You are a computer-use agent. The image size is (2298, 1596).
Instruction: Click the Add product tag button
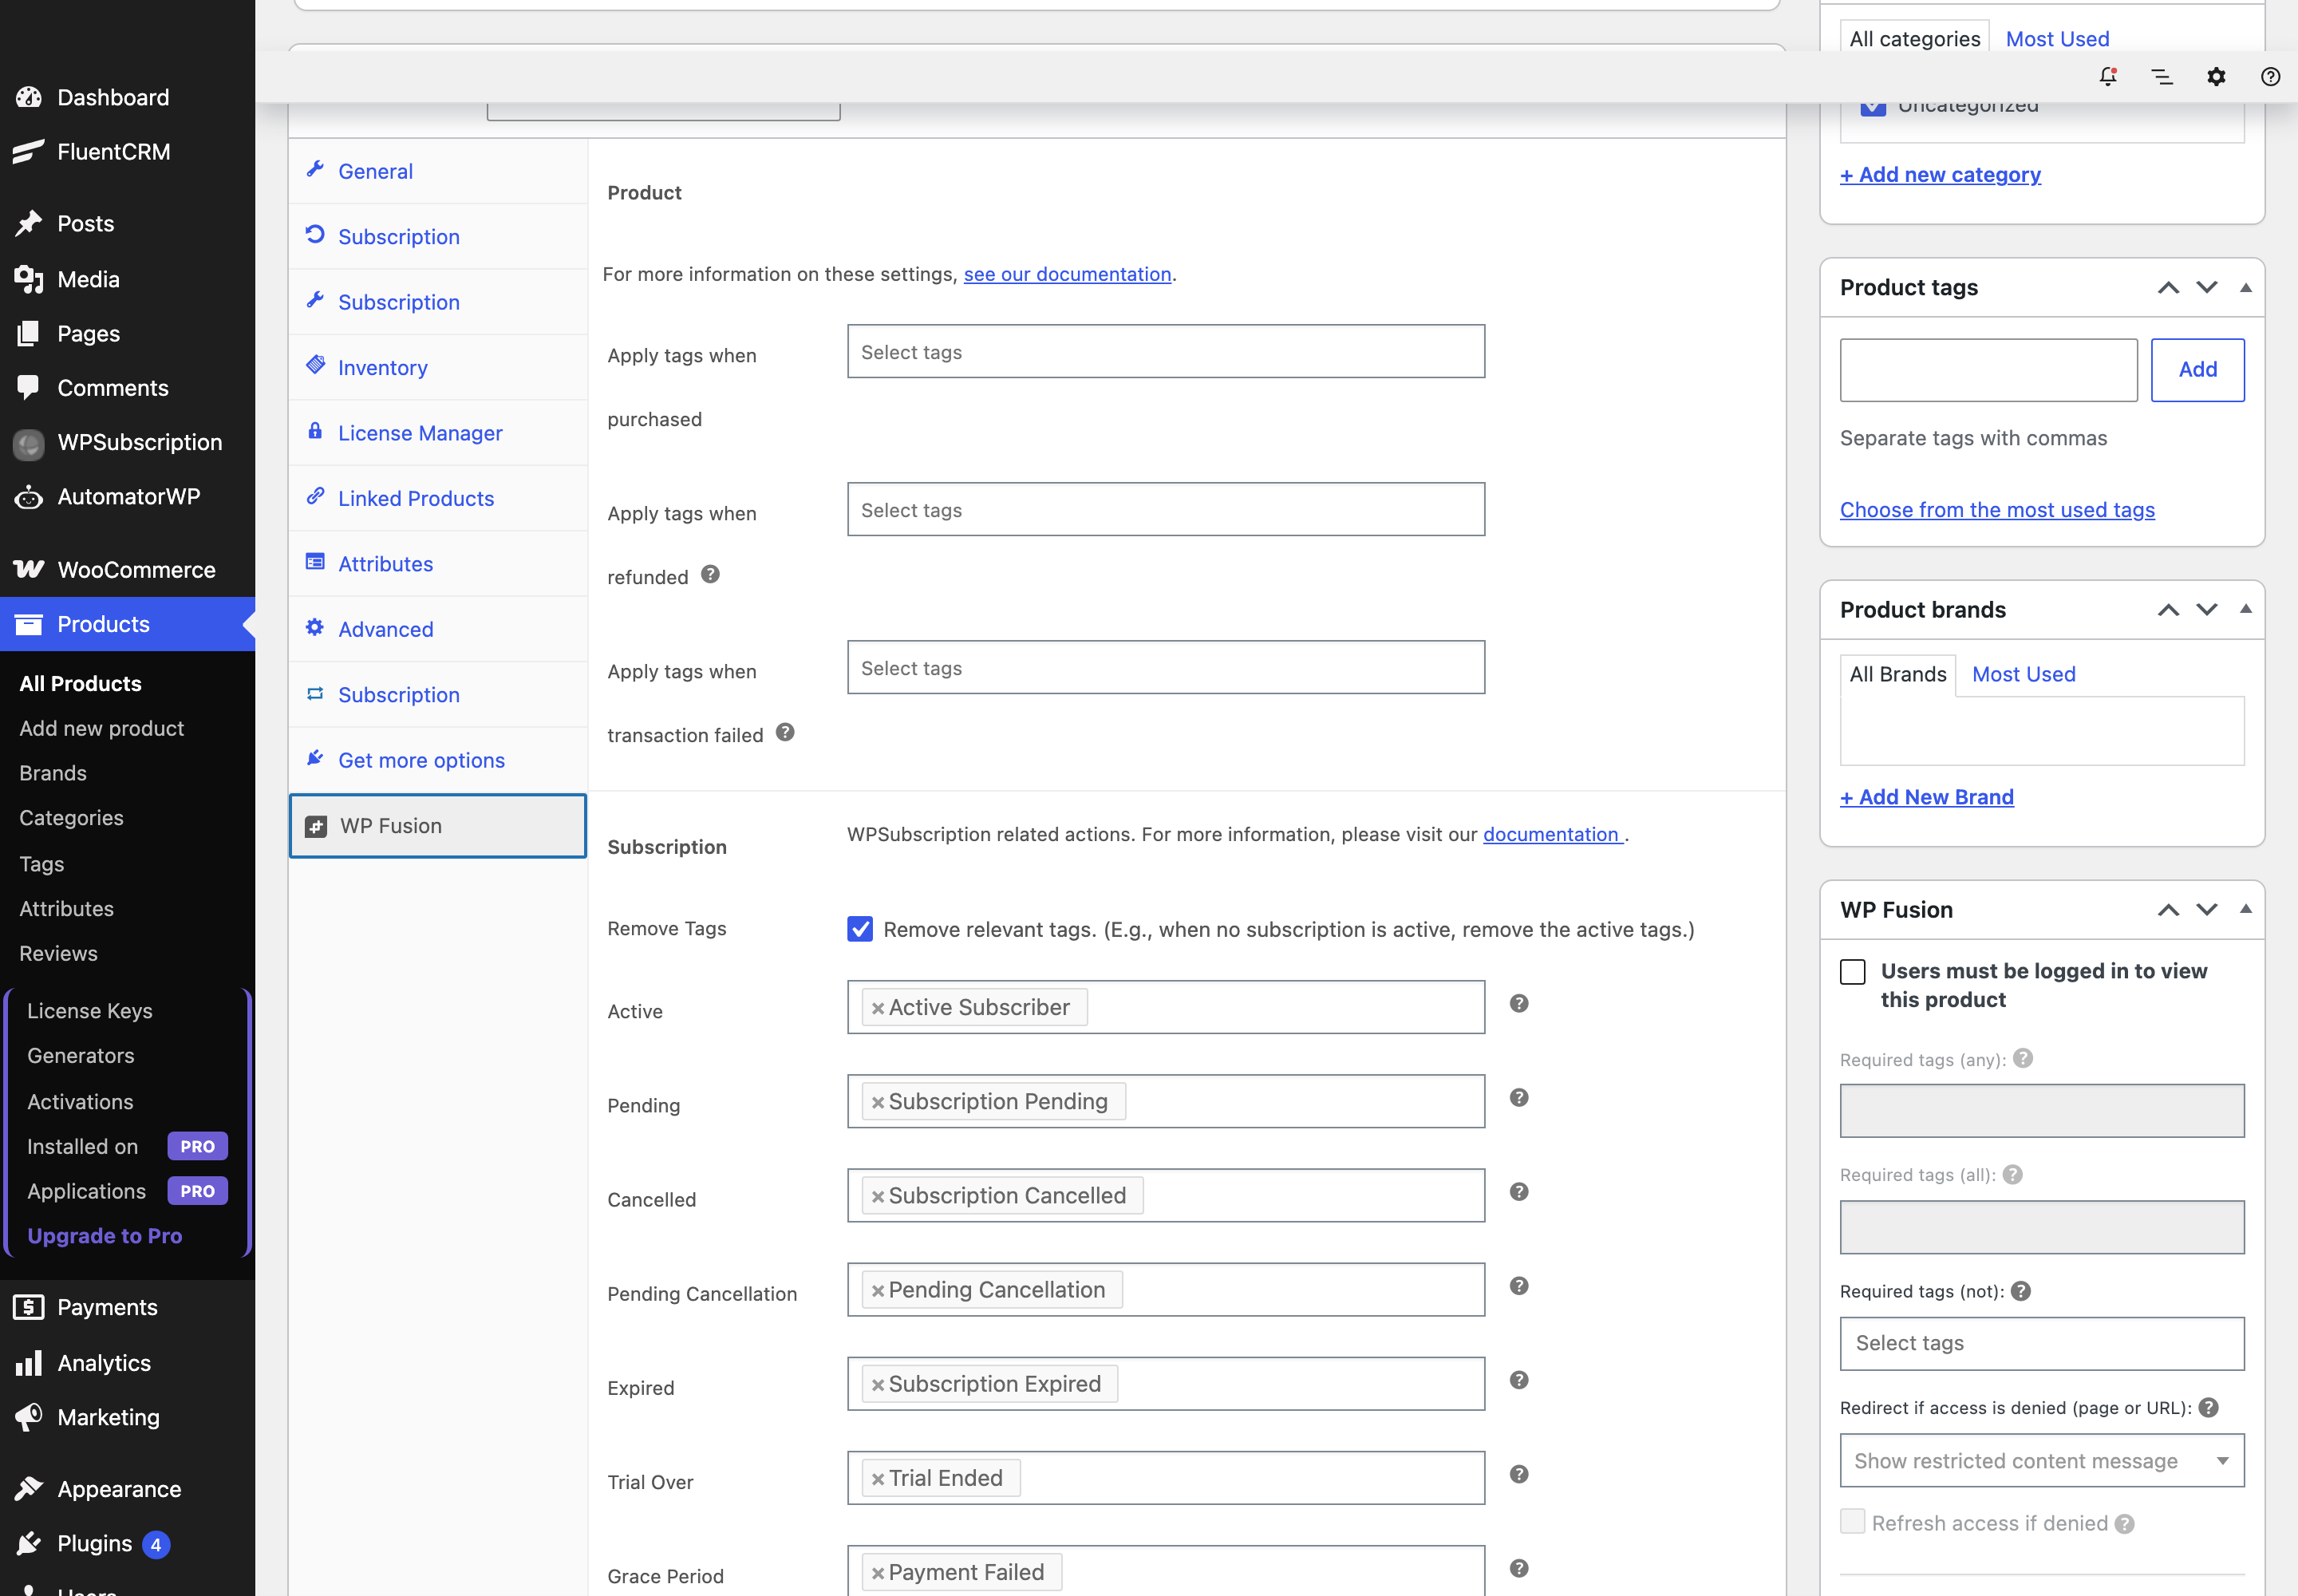[2197, 370]
